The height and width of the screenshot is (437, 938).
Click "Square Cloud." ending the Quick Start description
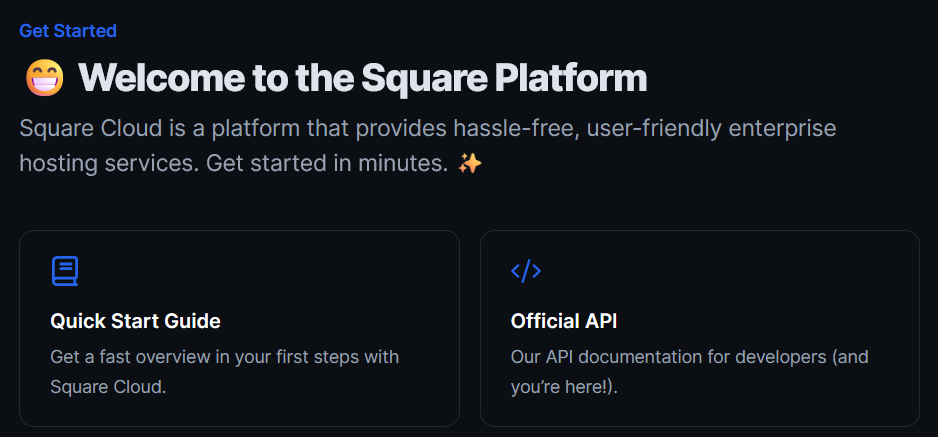coord(108,387)
